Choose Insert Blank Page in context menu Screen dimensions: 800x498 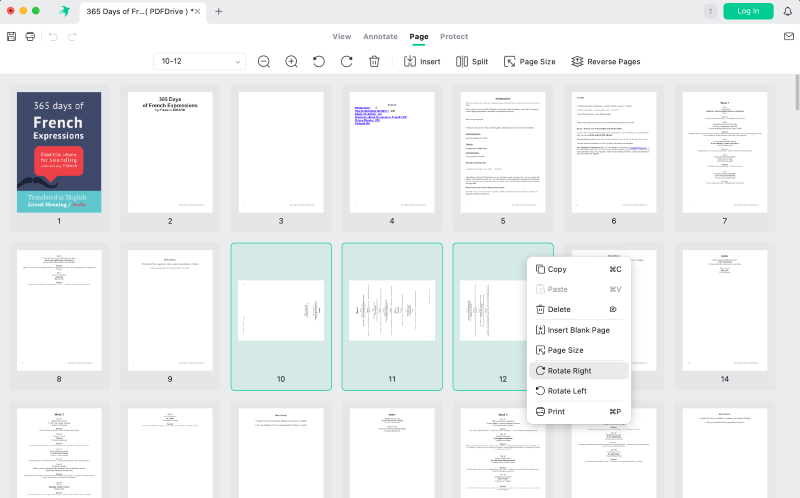pos(579,330)
